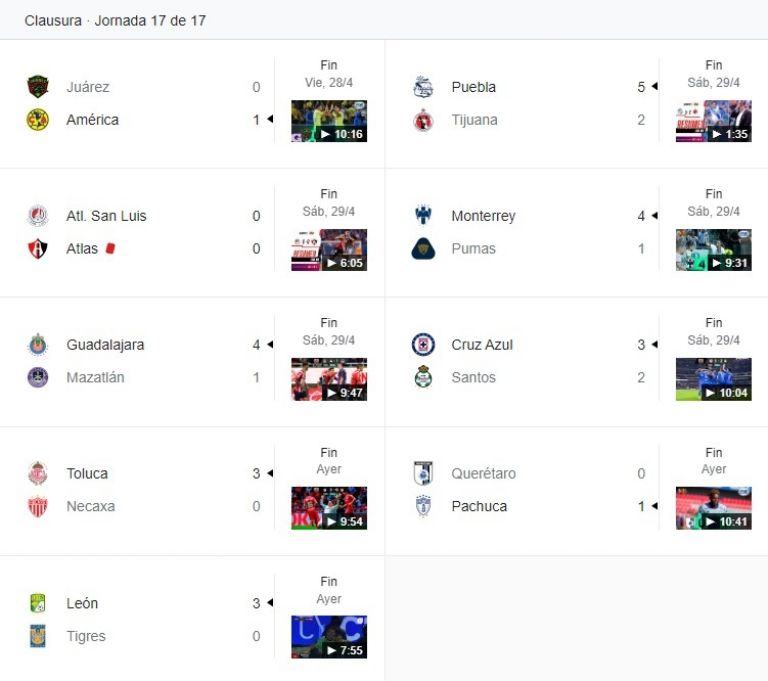Click the Cruz Azul team crest

423,344
